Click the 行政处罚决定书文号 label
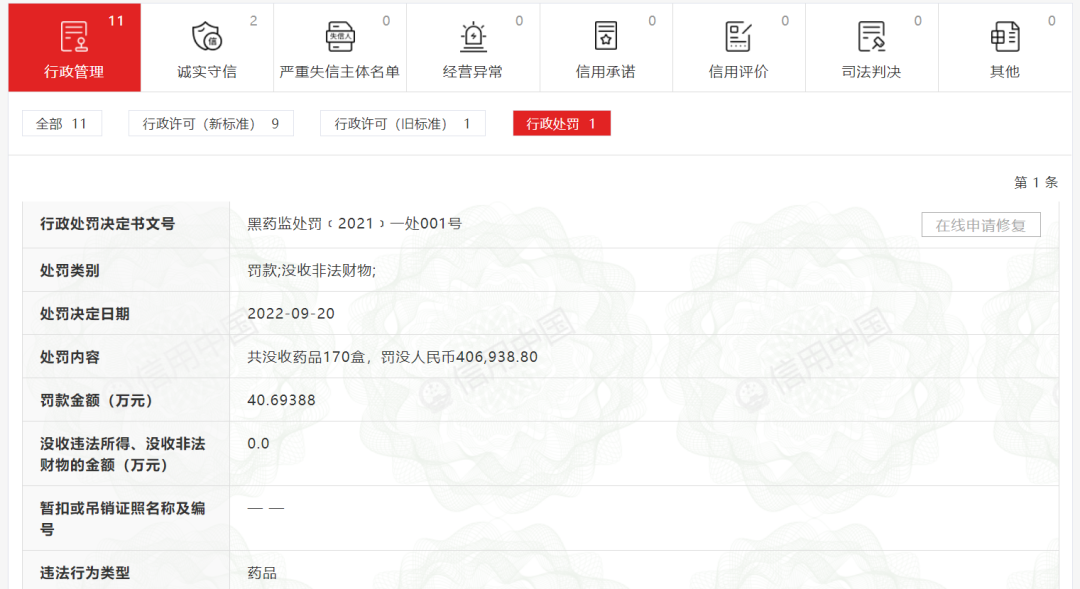The width and height of the screenshot is (1080, 589). pyautogui.click(x=107, y=224)
